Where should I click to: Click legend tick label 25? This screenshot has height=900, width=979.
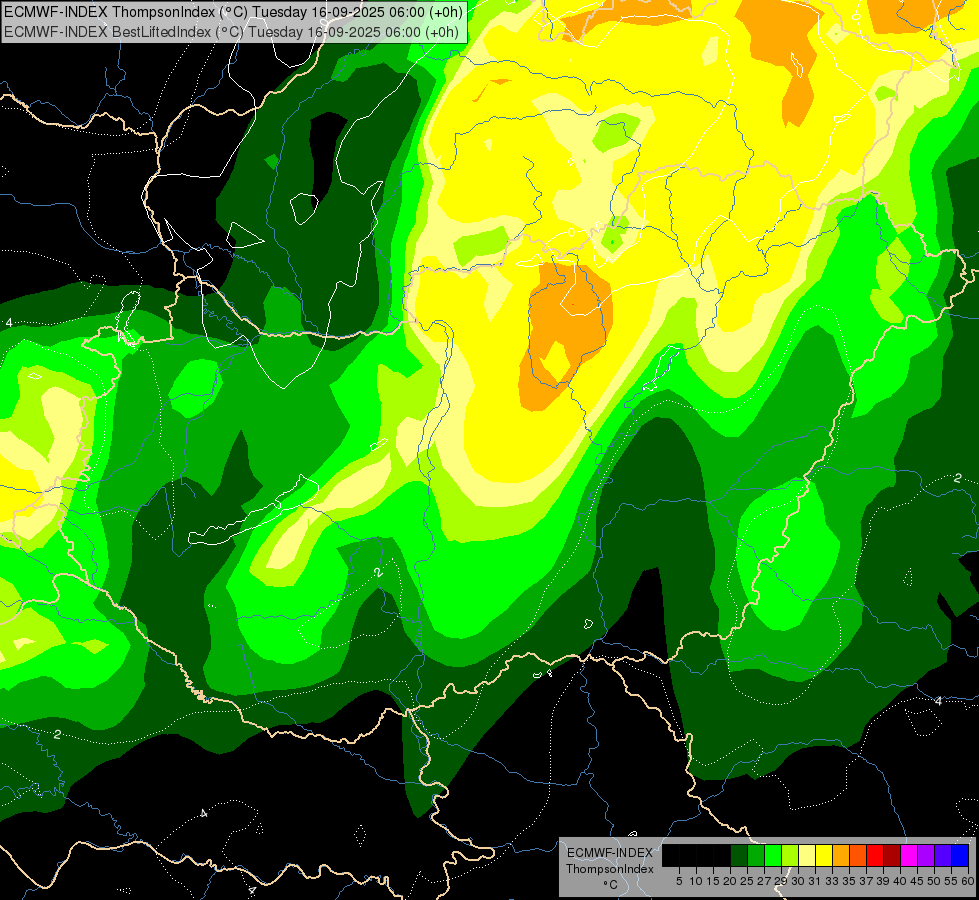click(x=747, y=881)
